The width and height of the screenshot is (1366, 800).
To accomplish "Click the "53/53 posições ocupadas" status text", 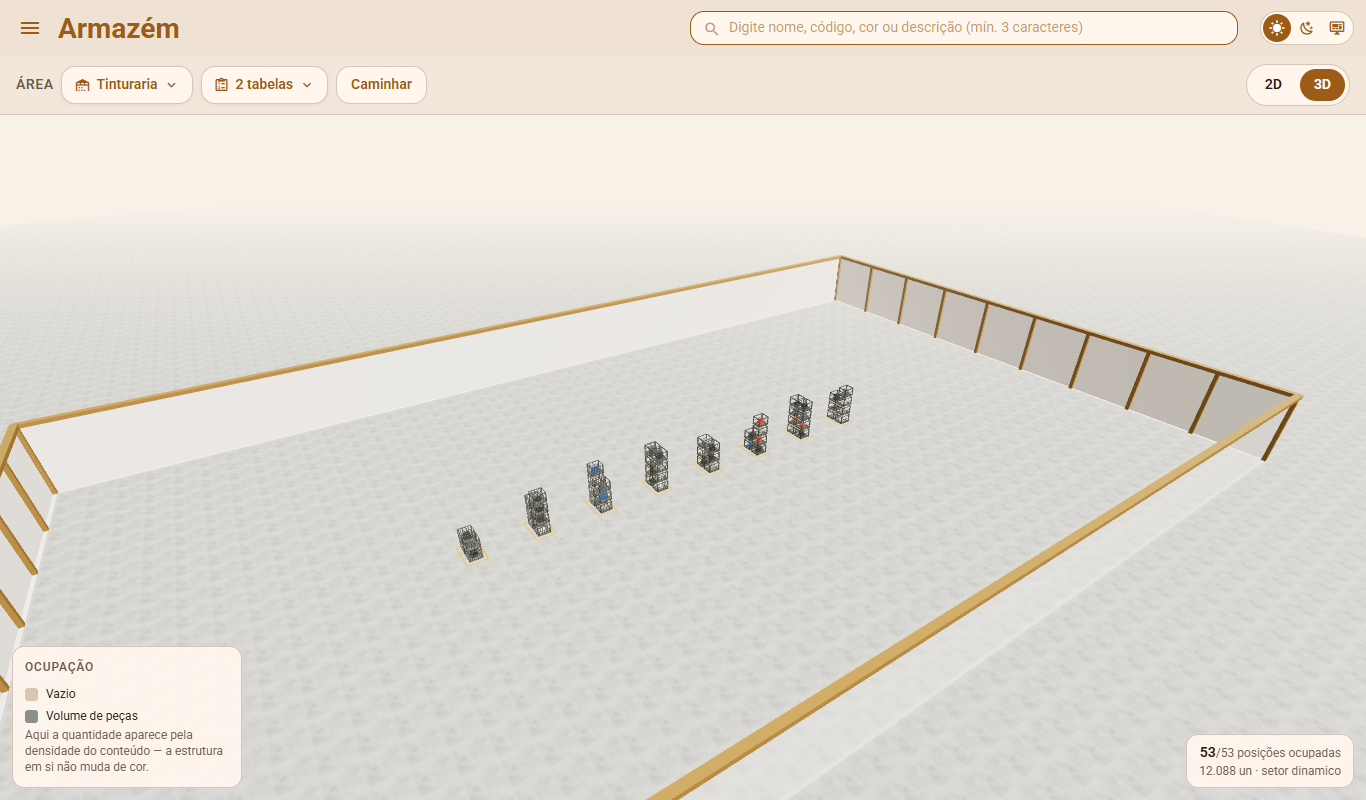I will pos(1270,752).
